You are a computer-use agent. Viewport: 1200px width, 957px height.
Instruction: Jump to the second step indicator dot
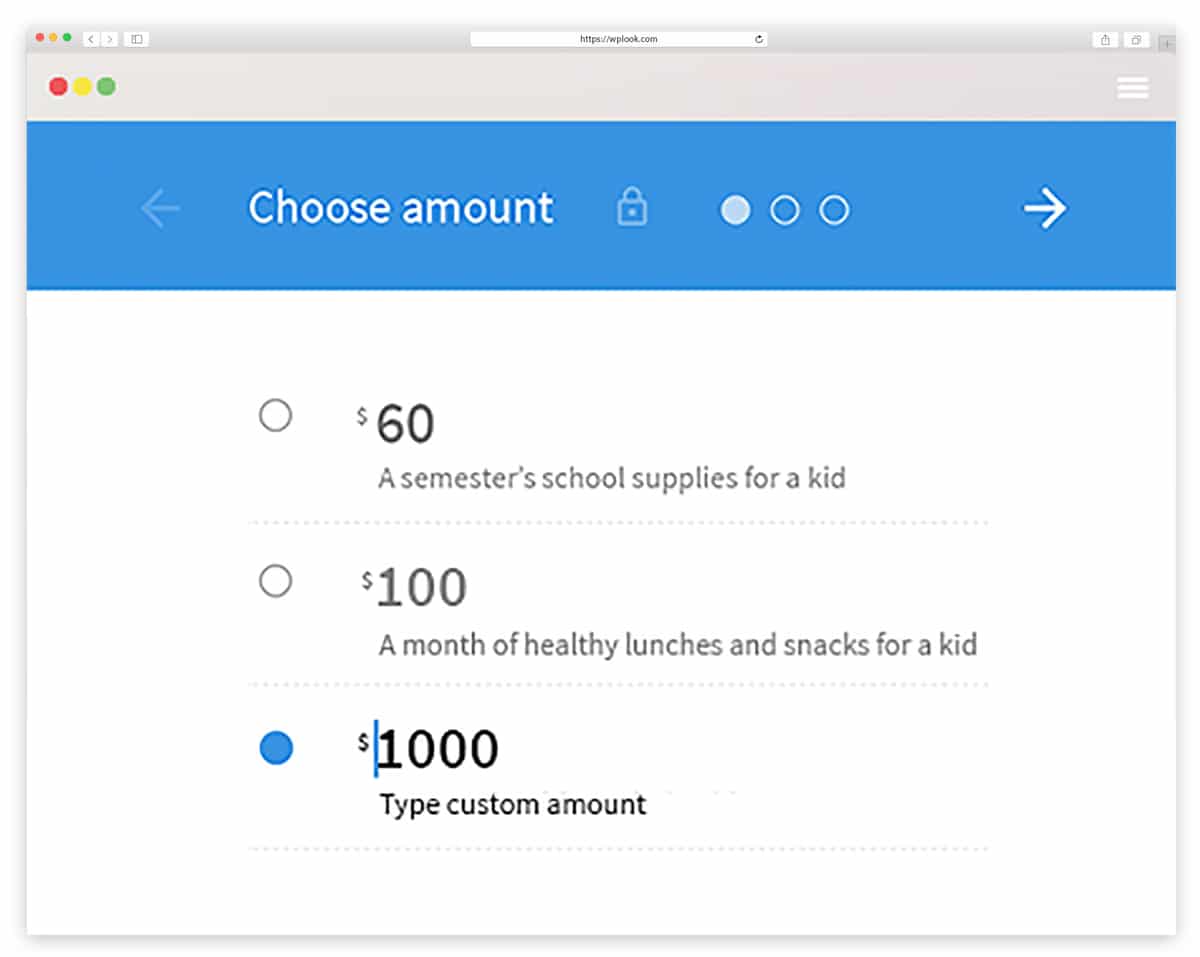tap(785, 210)
